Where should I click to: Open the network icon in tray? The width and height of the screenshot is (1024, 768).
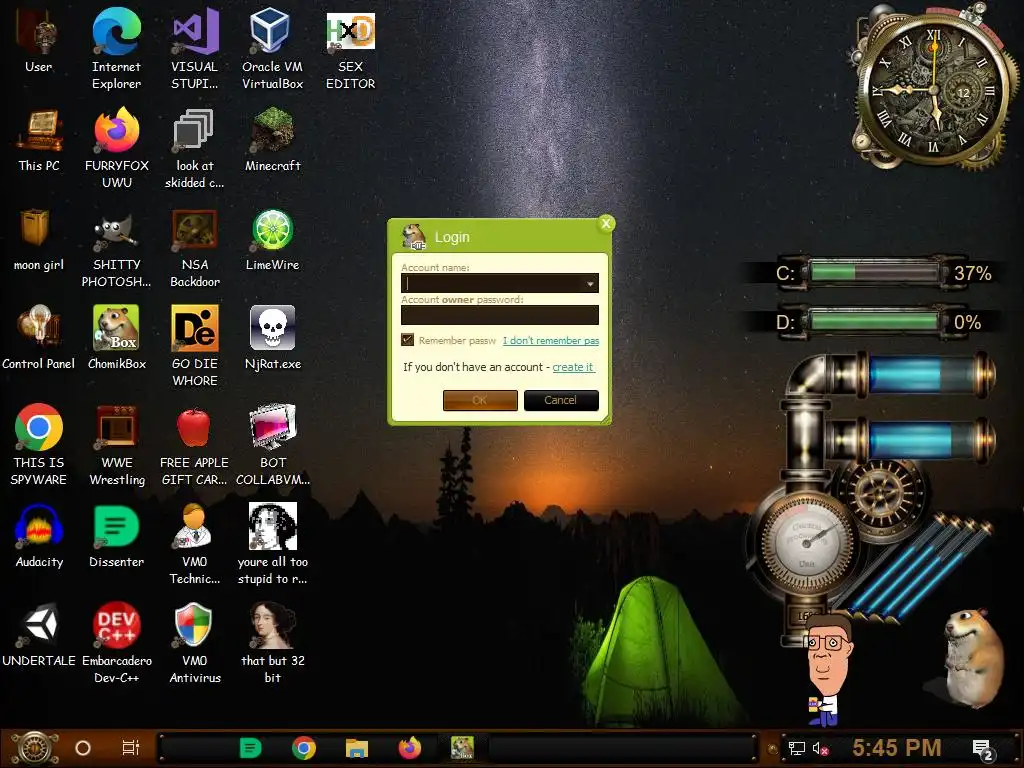797,748
